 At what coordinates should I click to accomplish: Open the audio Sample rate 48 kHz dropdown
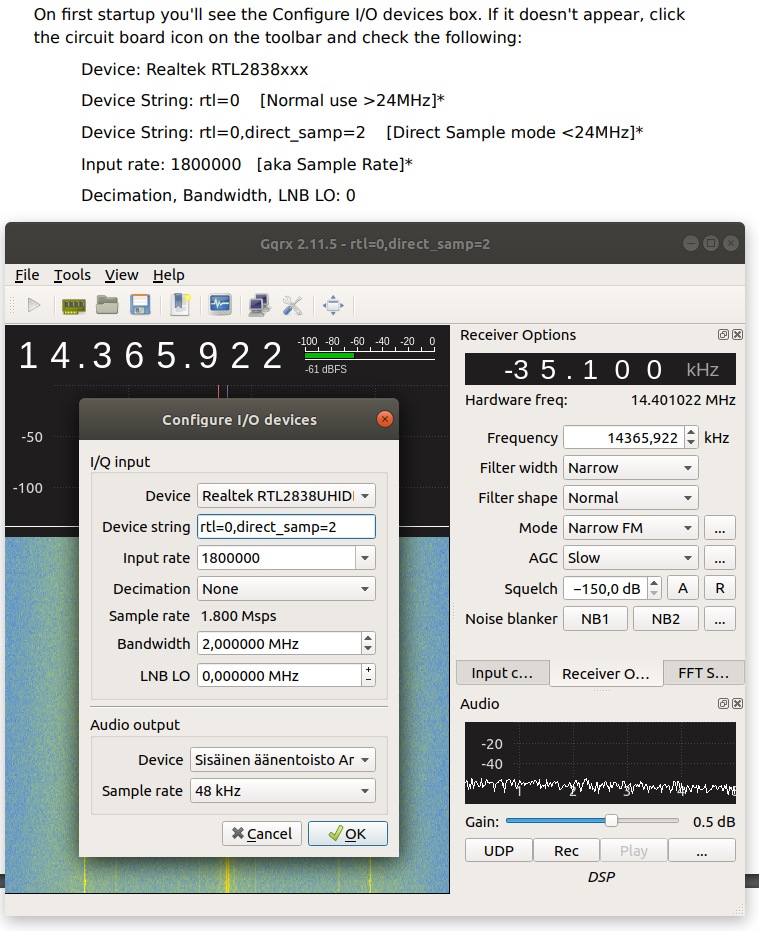[x=283, y=791]
